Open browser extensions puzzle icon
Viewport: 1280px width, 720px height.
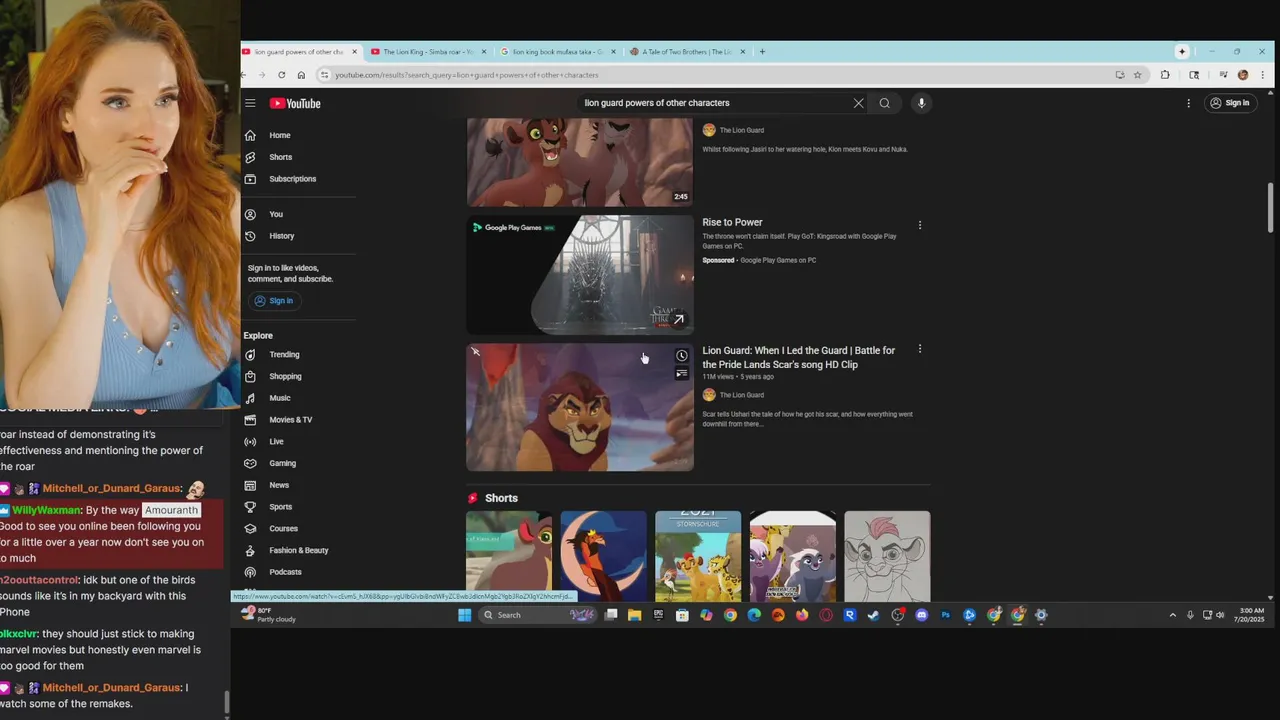pos(1165,75)
